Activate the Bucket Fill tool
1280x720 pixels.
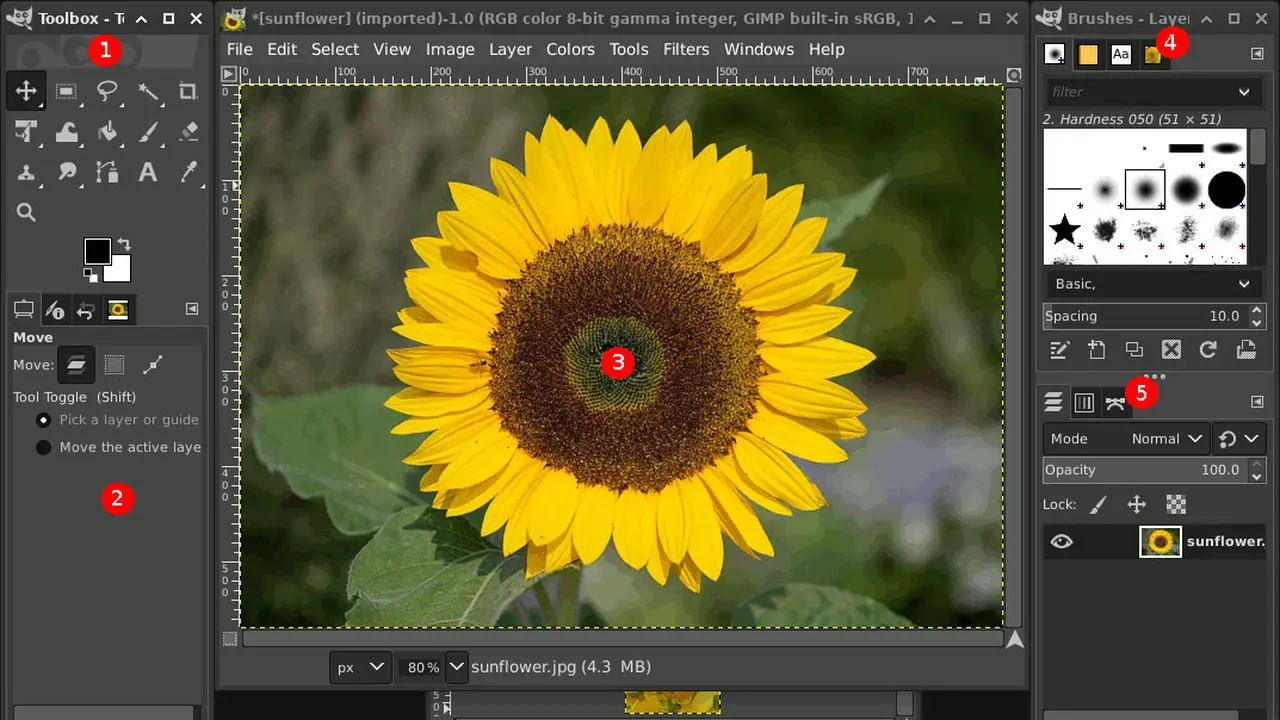[107, 131]
